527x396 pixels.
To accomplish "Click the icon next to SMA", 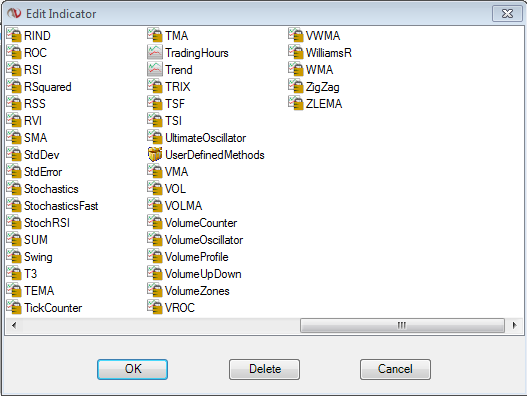I will [14, 137].
